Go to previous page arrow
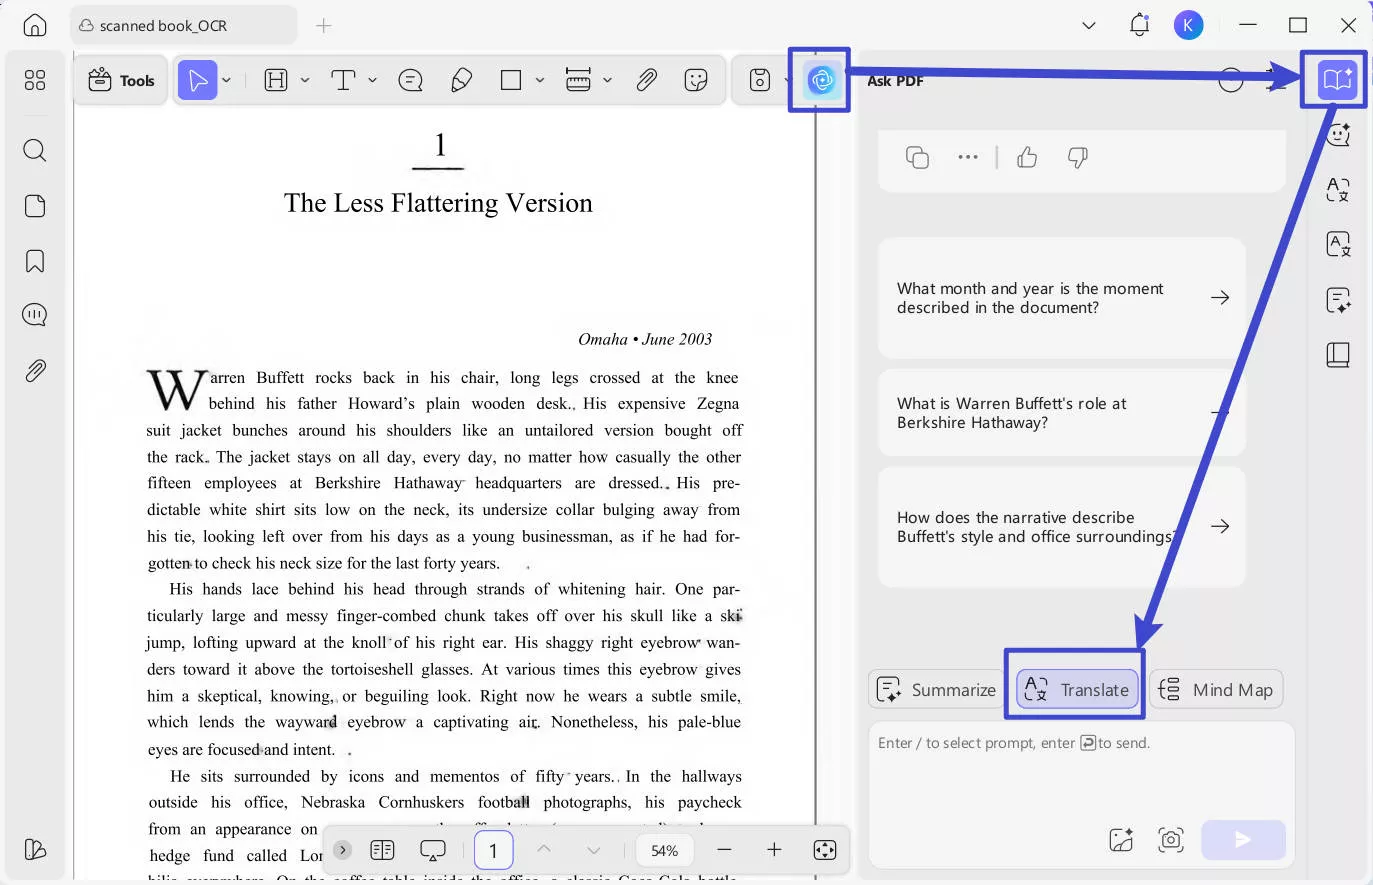Viewport: 1373px width, 885px height. [544, 850]
